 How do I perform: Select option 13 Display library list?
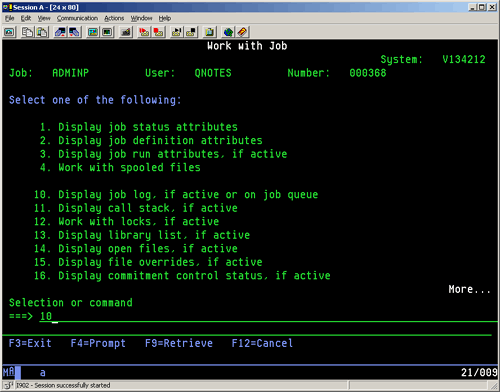(x=142, y=235)
